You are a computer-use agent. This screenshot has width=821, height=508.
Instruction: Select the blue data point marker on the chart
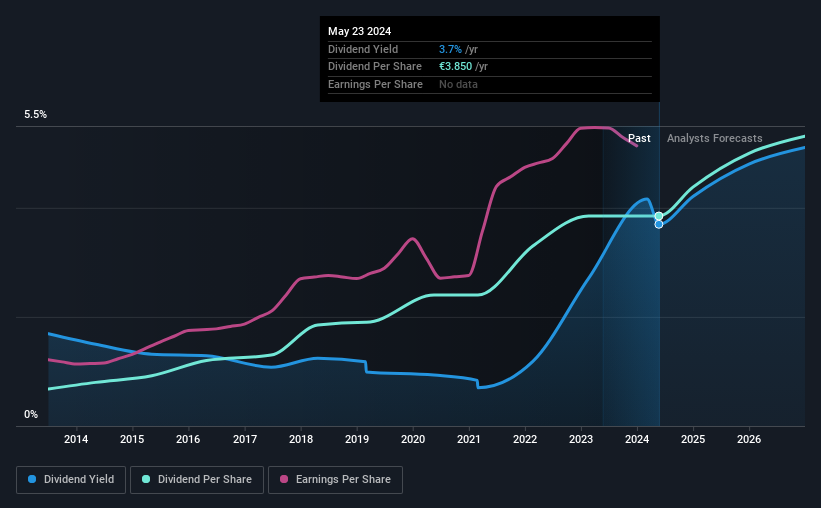pos(659,224)
